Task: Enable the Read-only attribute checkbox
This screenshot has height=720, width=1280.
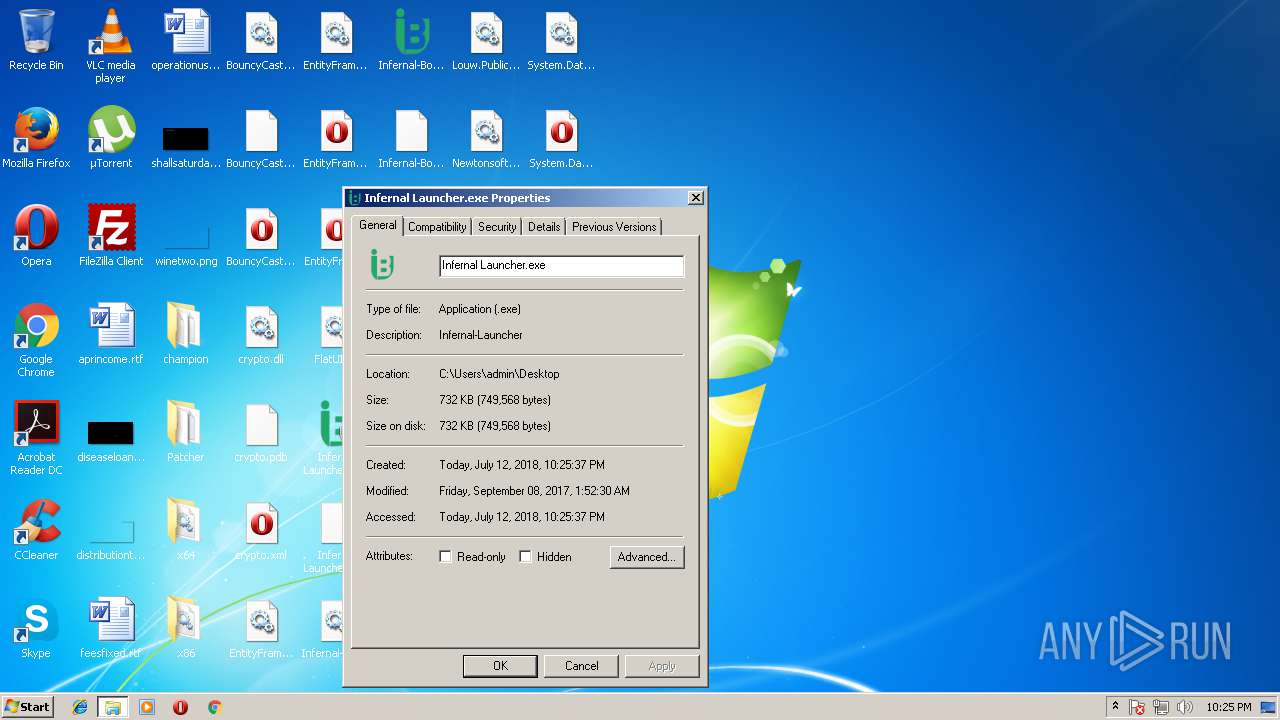Action: click(446, 557)
